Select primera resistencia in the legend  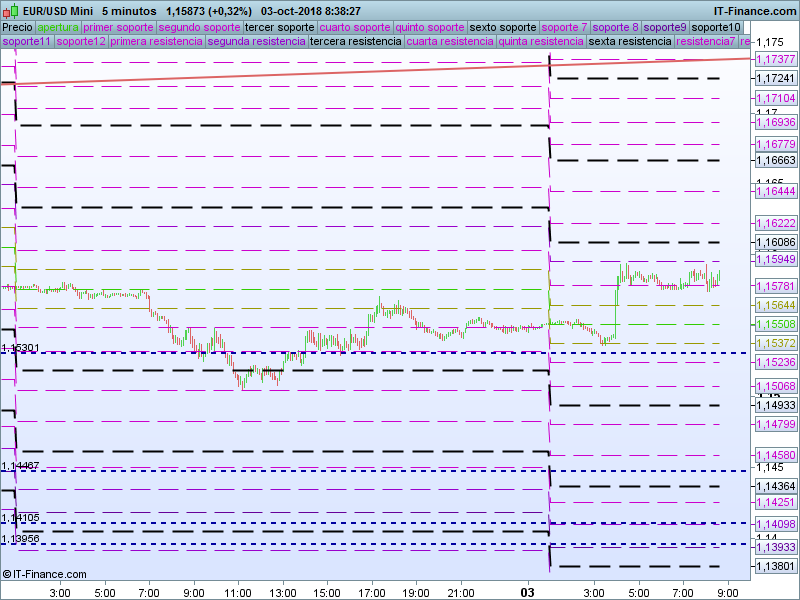(x=156, y=42)
